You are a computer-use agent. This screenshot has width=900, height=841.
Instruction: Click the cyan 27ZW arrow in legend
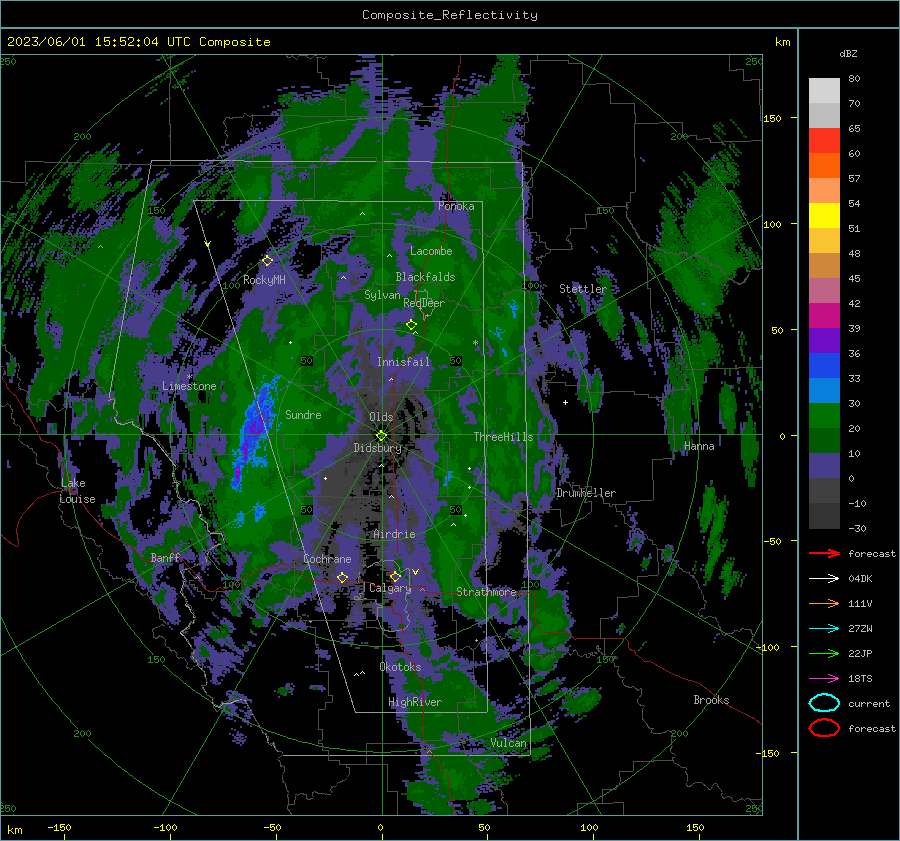[824, 629]
